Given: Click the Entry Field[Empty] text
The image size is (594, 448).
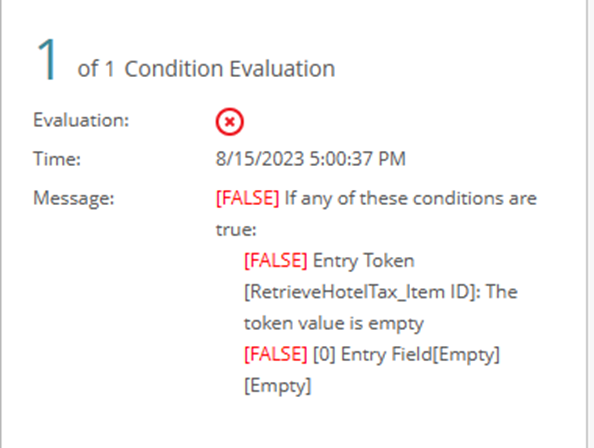Looking at the screenshot, I should click(420, 354).
